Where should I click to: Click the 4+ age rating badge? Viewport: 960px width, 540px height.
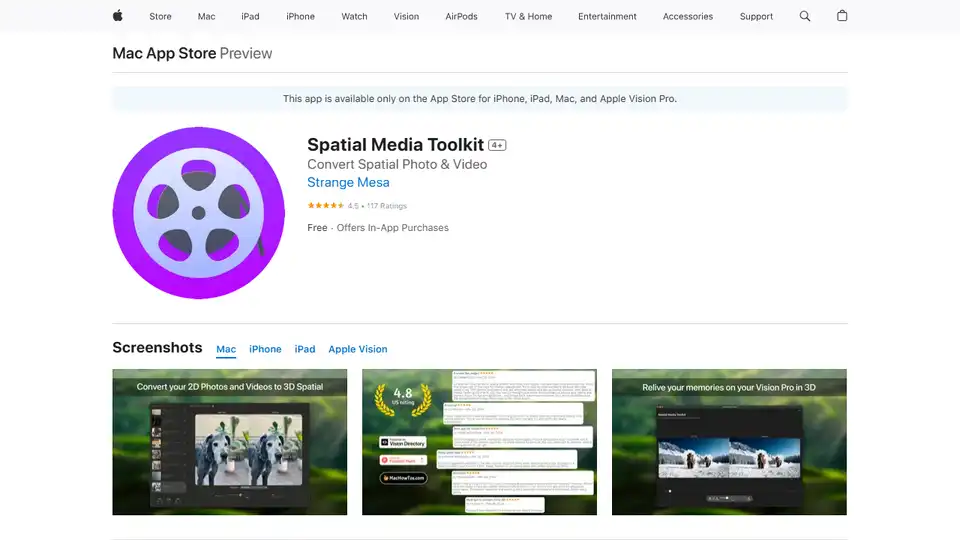tap(497, 145)
